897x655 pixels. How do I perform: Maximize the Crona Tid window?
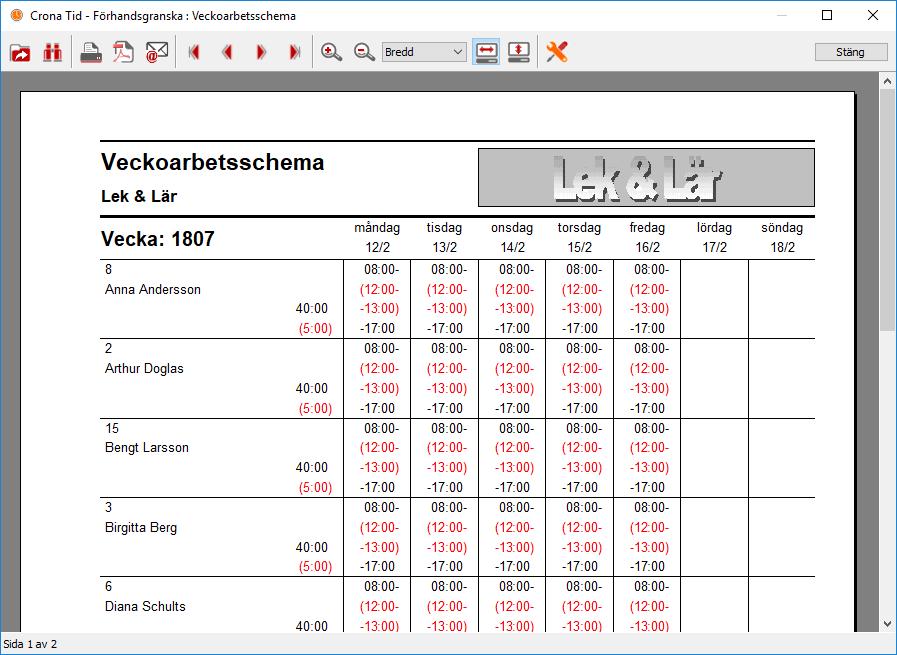(827, 15)
